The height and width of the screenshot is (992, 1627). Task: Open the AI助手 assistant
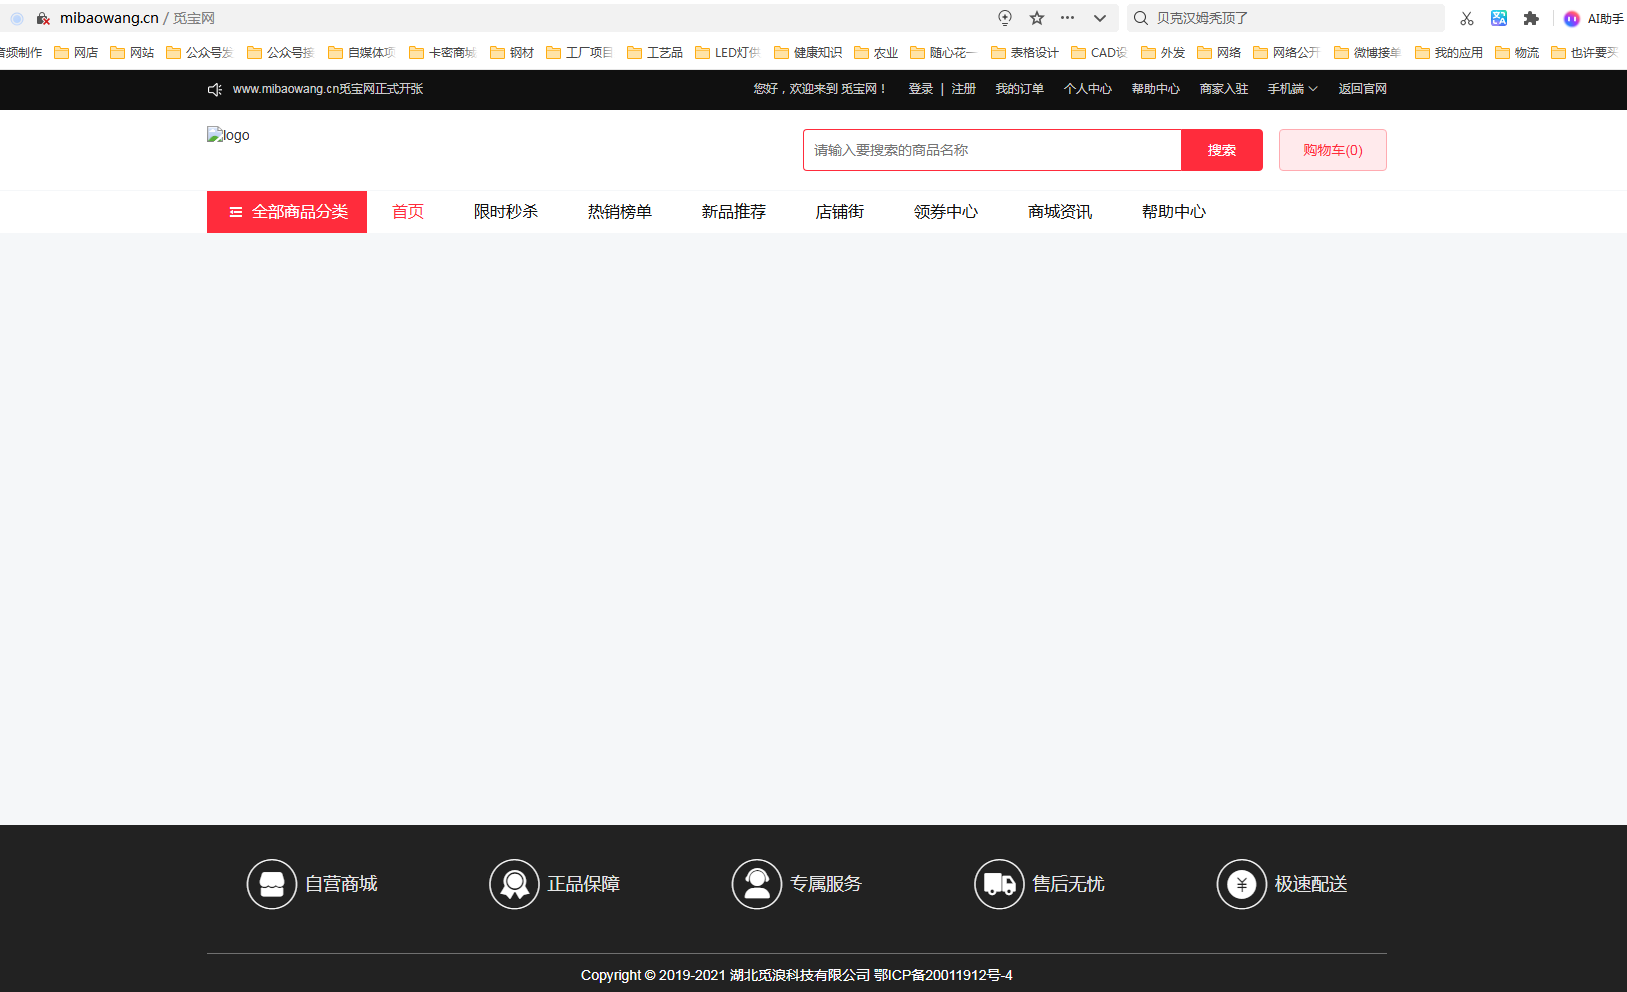tap(1593, 18)
